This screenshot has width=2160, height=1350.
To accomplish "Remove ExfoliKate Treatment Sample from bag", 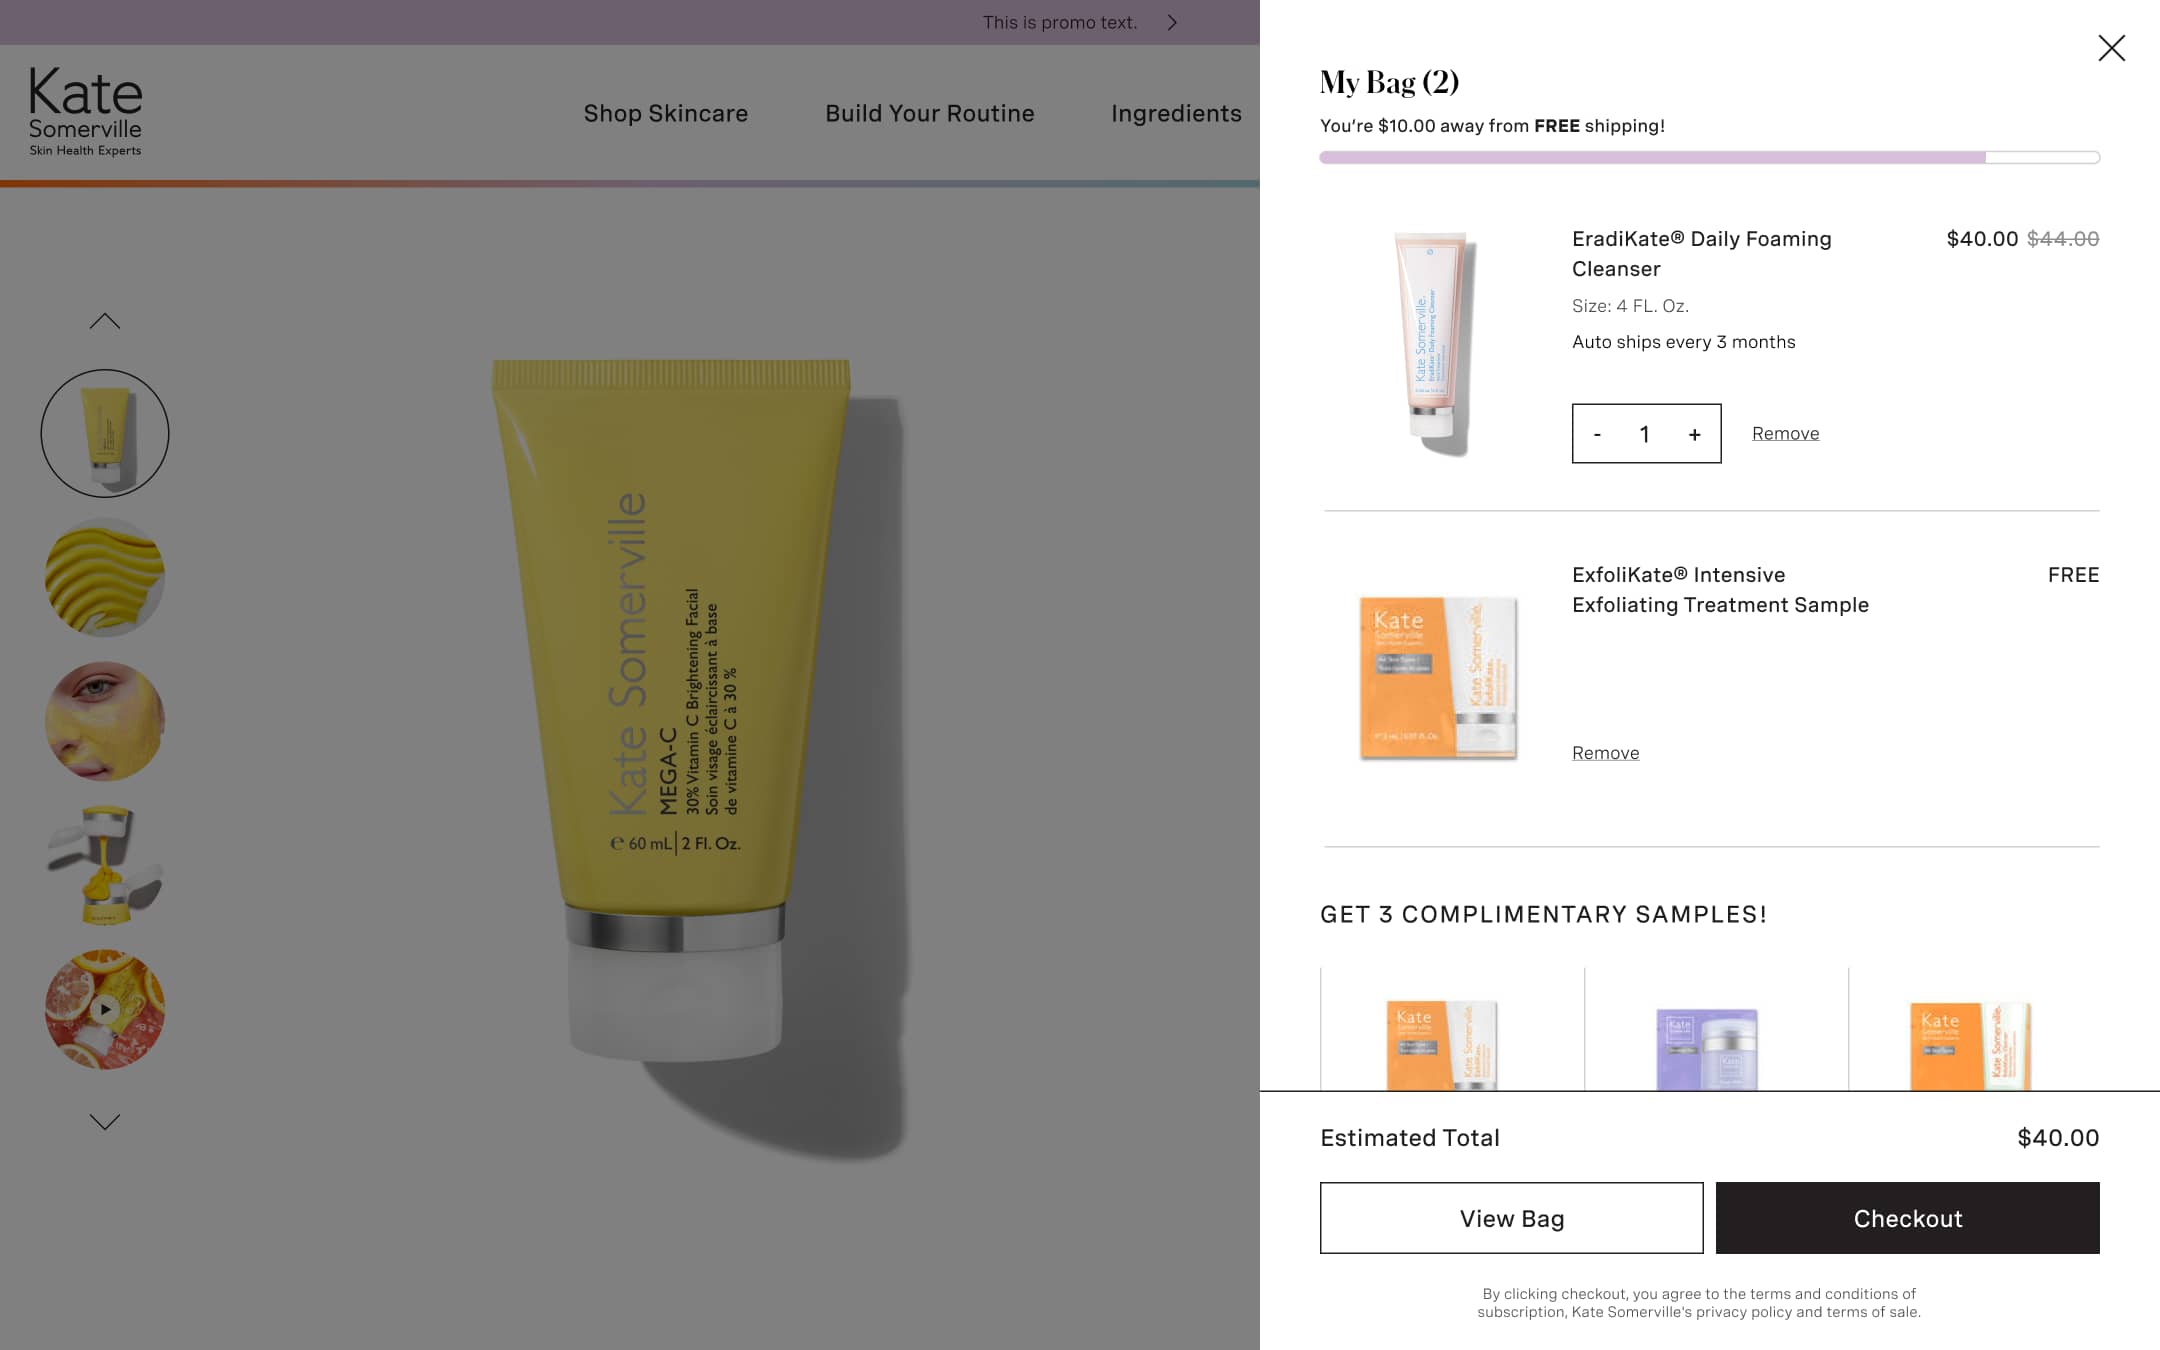I will click(1605, 753).
